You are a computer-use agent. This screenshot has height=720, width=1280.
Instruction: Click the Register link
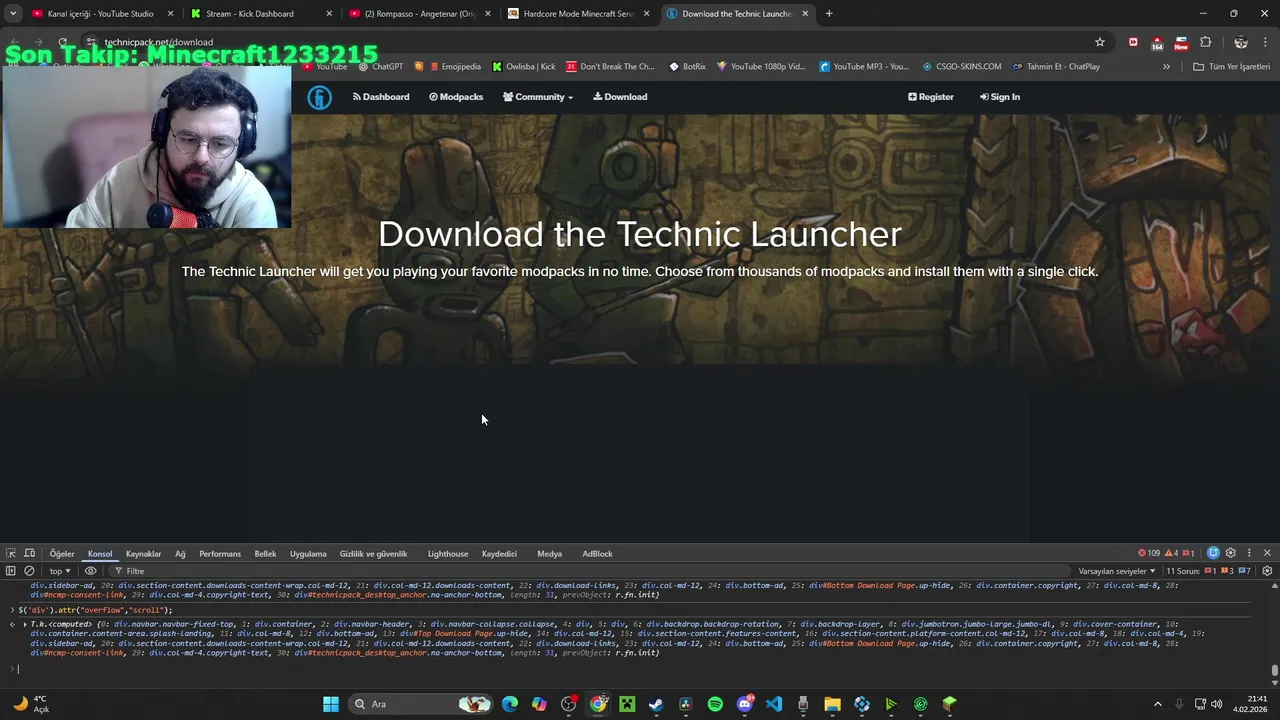931,97
